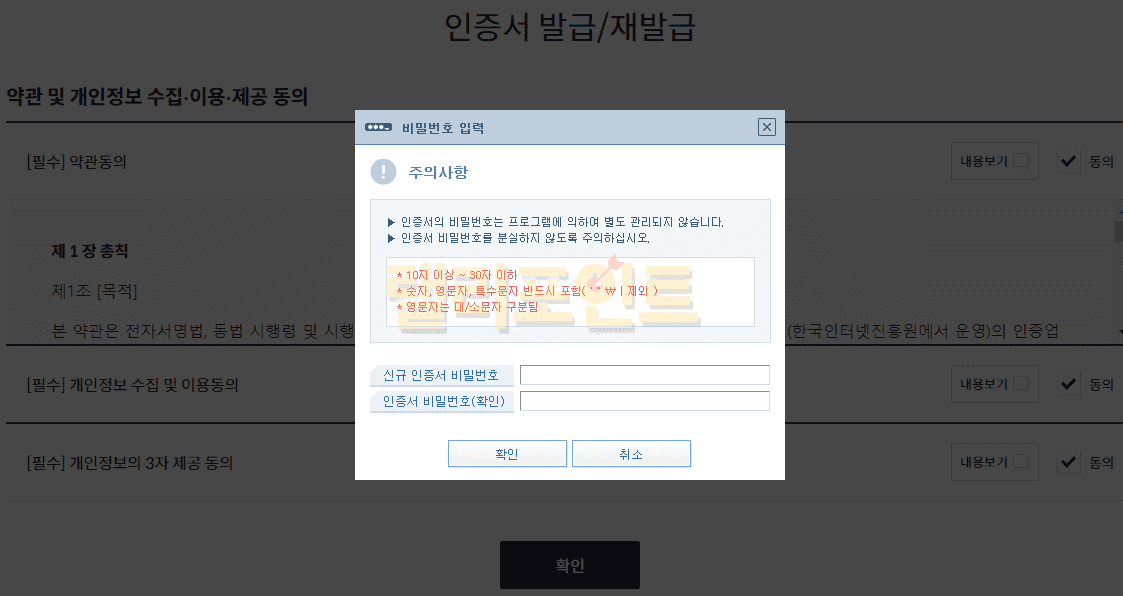Show 내용보기 for 개인정보의 3자 제공 동의
Image resolution: width=1123 pixels, height=596 pixels.
point(994,463)
